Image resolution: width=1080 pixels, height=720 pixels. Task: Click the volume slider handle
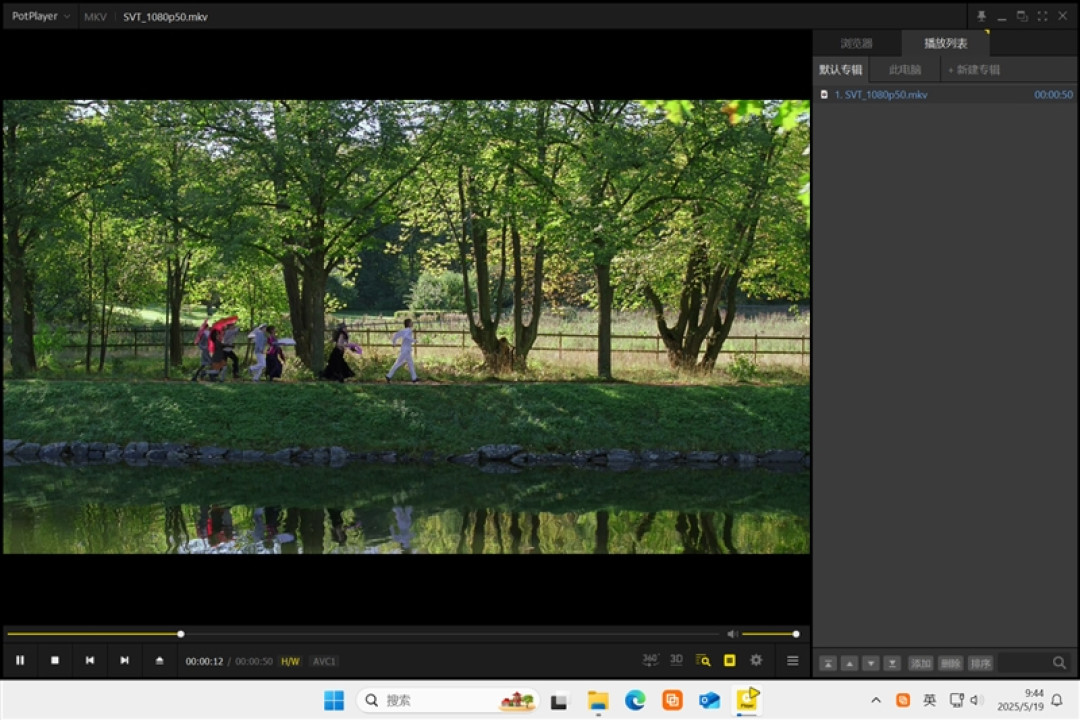(x=796, y=634)
